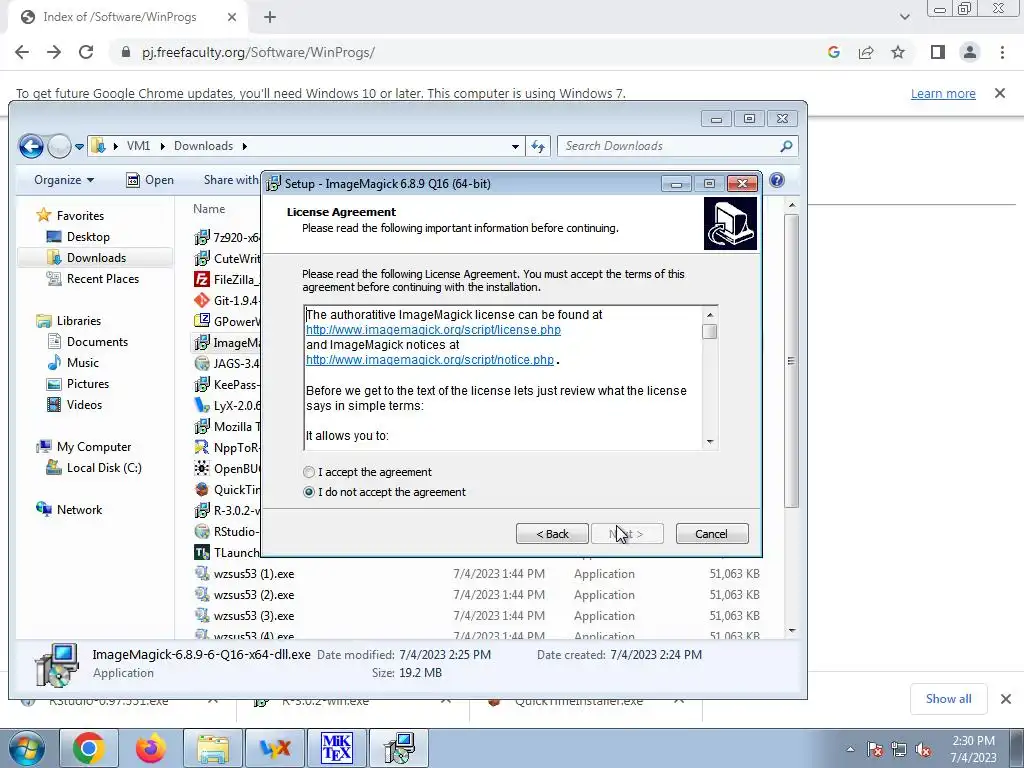Click VM1 in address breadcrumb
The width and height of the screenshot is (1024, 768).
click(x=138, y=146)
